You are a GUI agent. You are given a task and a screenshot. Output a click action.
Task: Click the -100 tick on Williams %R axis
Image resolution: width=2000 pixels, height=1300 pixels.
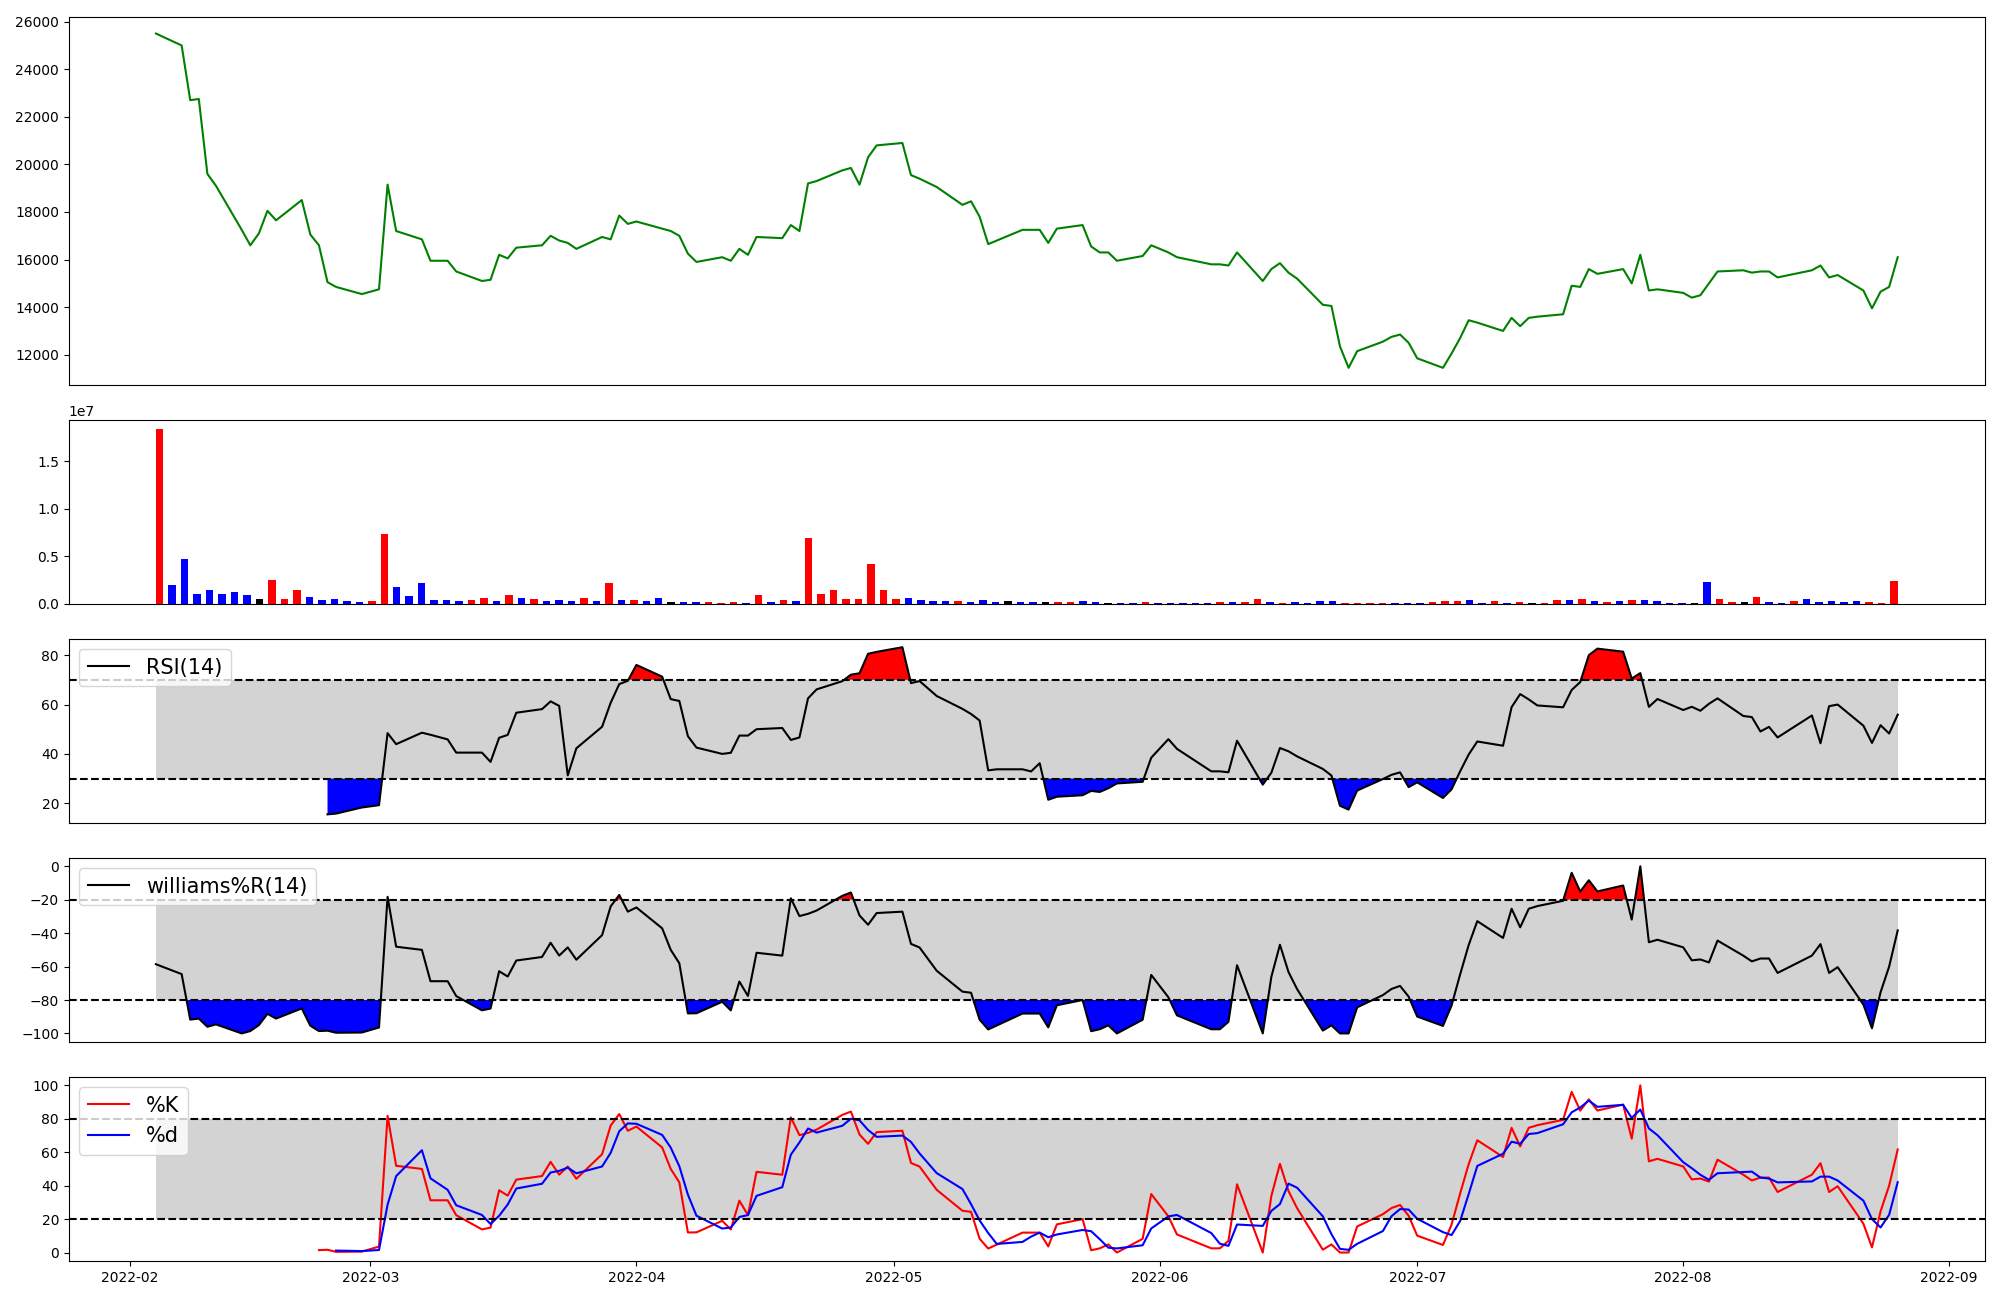[41, 1034]
